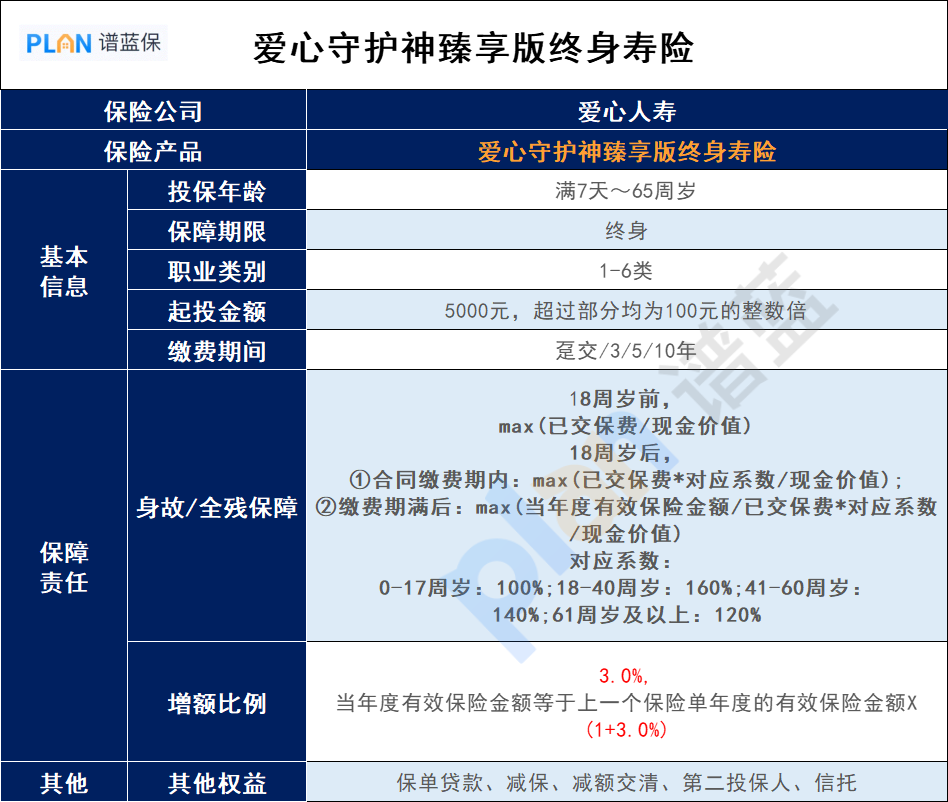
Task: Select the text 保单贷款、减保、减额交清、第二投保人、信托
Action: 626,783
